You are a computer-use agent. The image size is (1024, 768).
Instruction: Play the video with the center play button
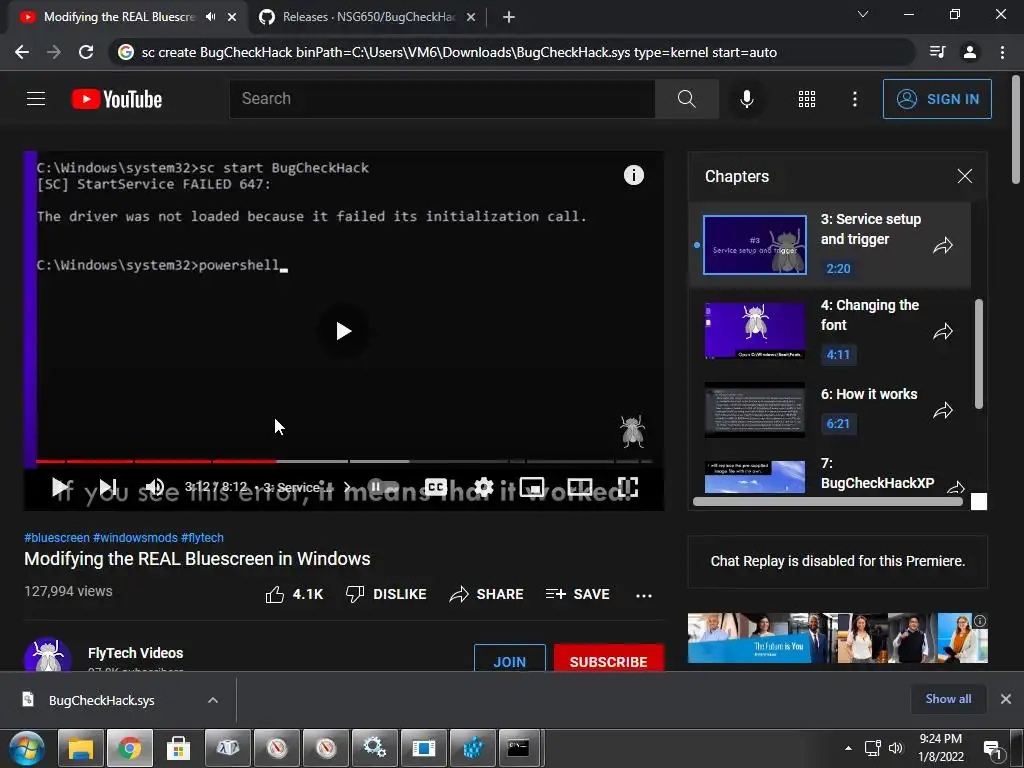click(x=344, y=331)
